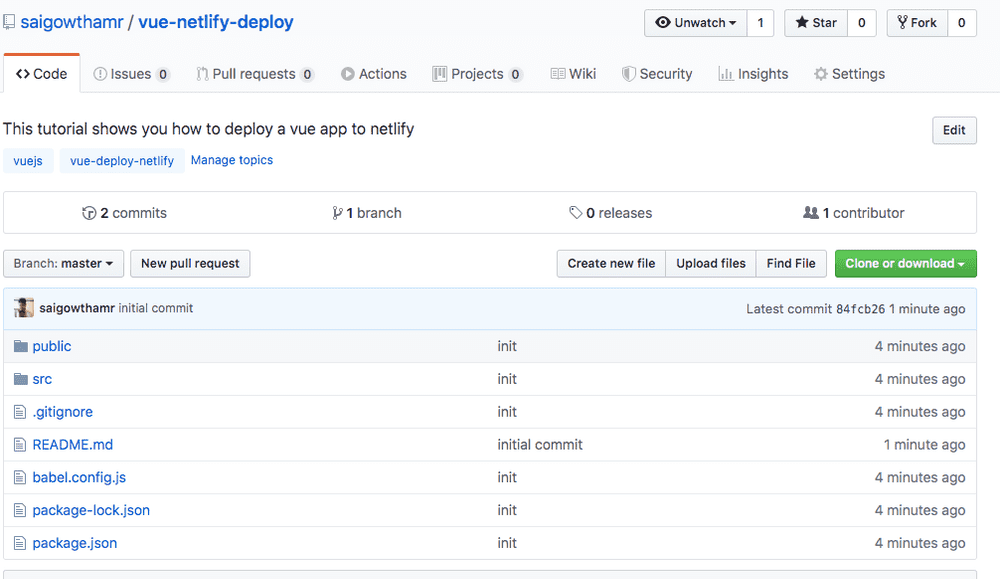The height and width of the screenshot is (579, 1000).
Task: Click the src folder icon
Action: [21, 379]
